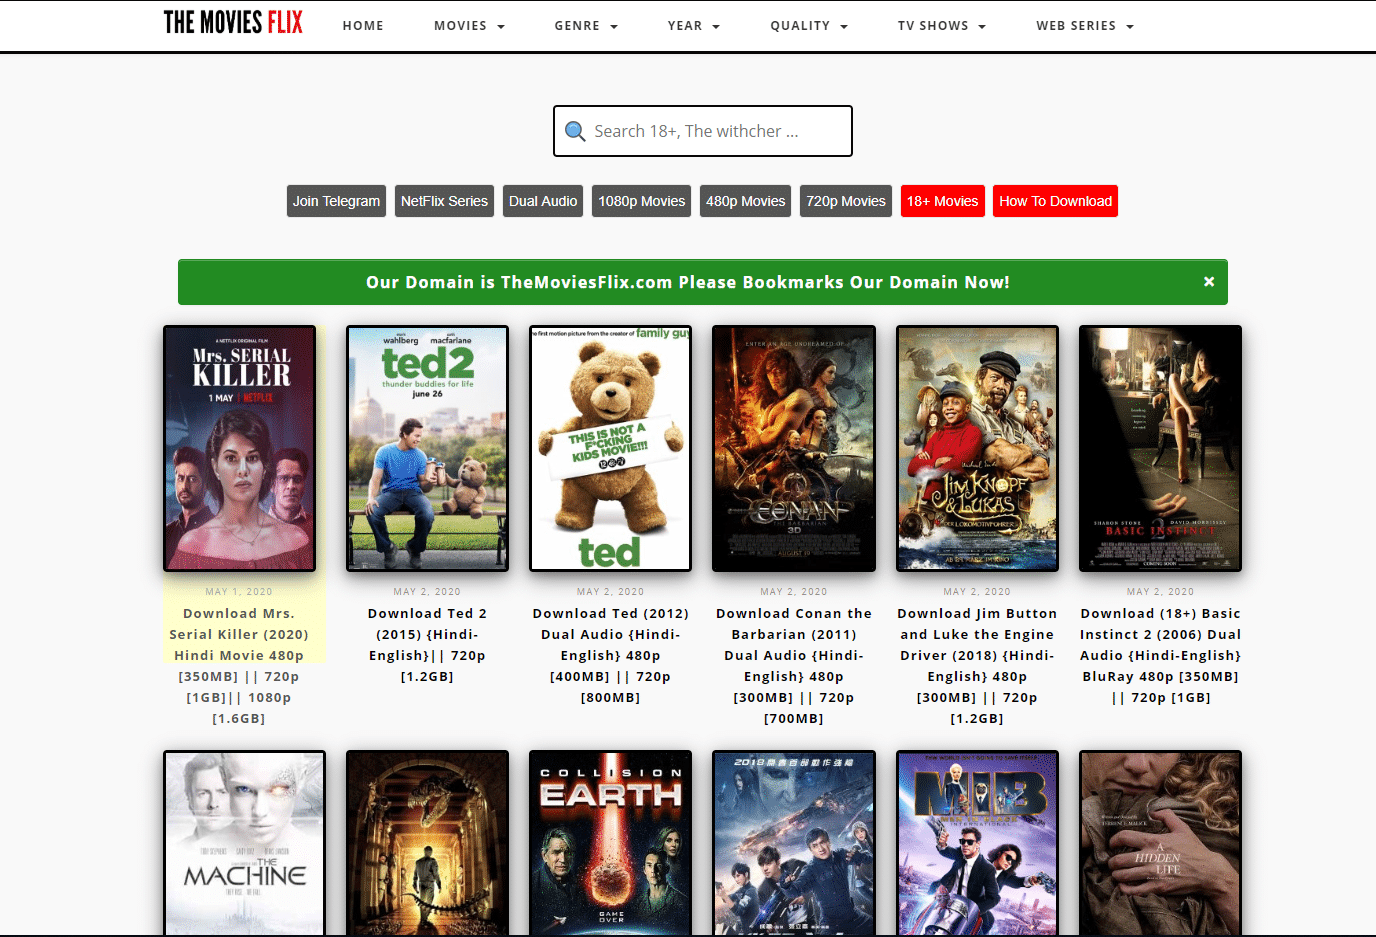The height and width of the screenshot is (937, 1376).
Task: Click the 18+ Movies red button
Action: (942, 201)
